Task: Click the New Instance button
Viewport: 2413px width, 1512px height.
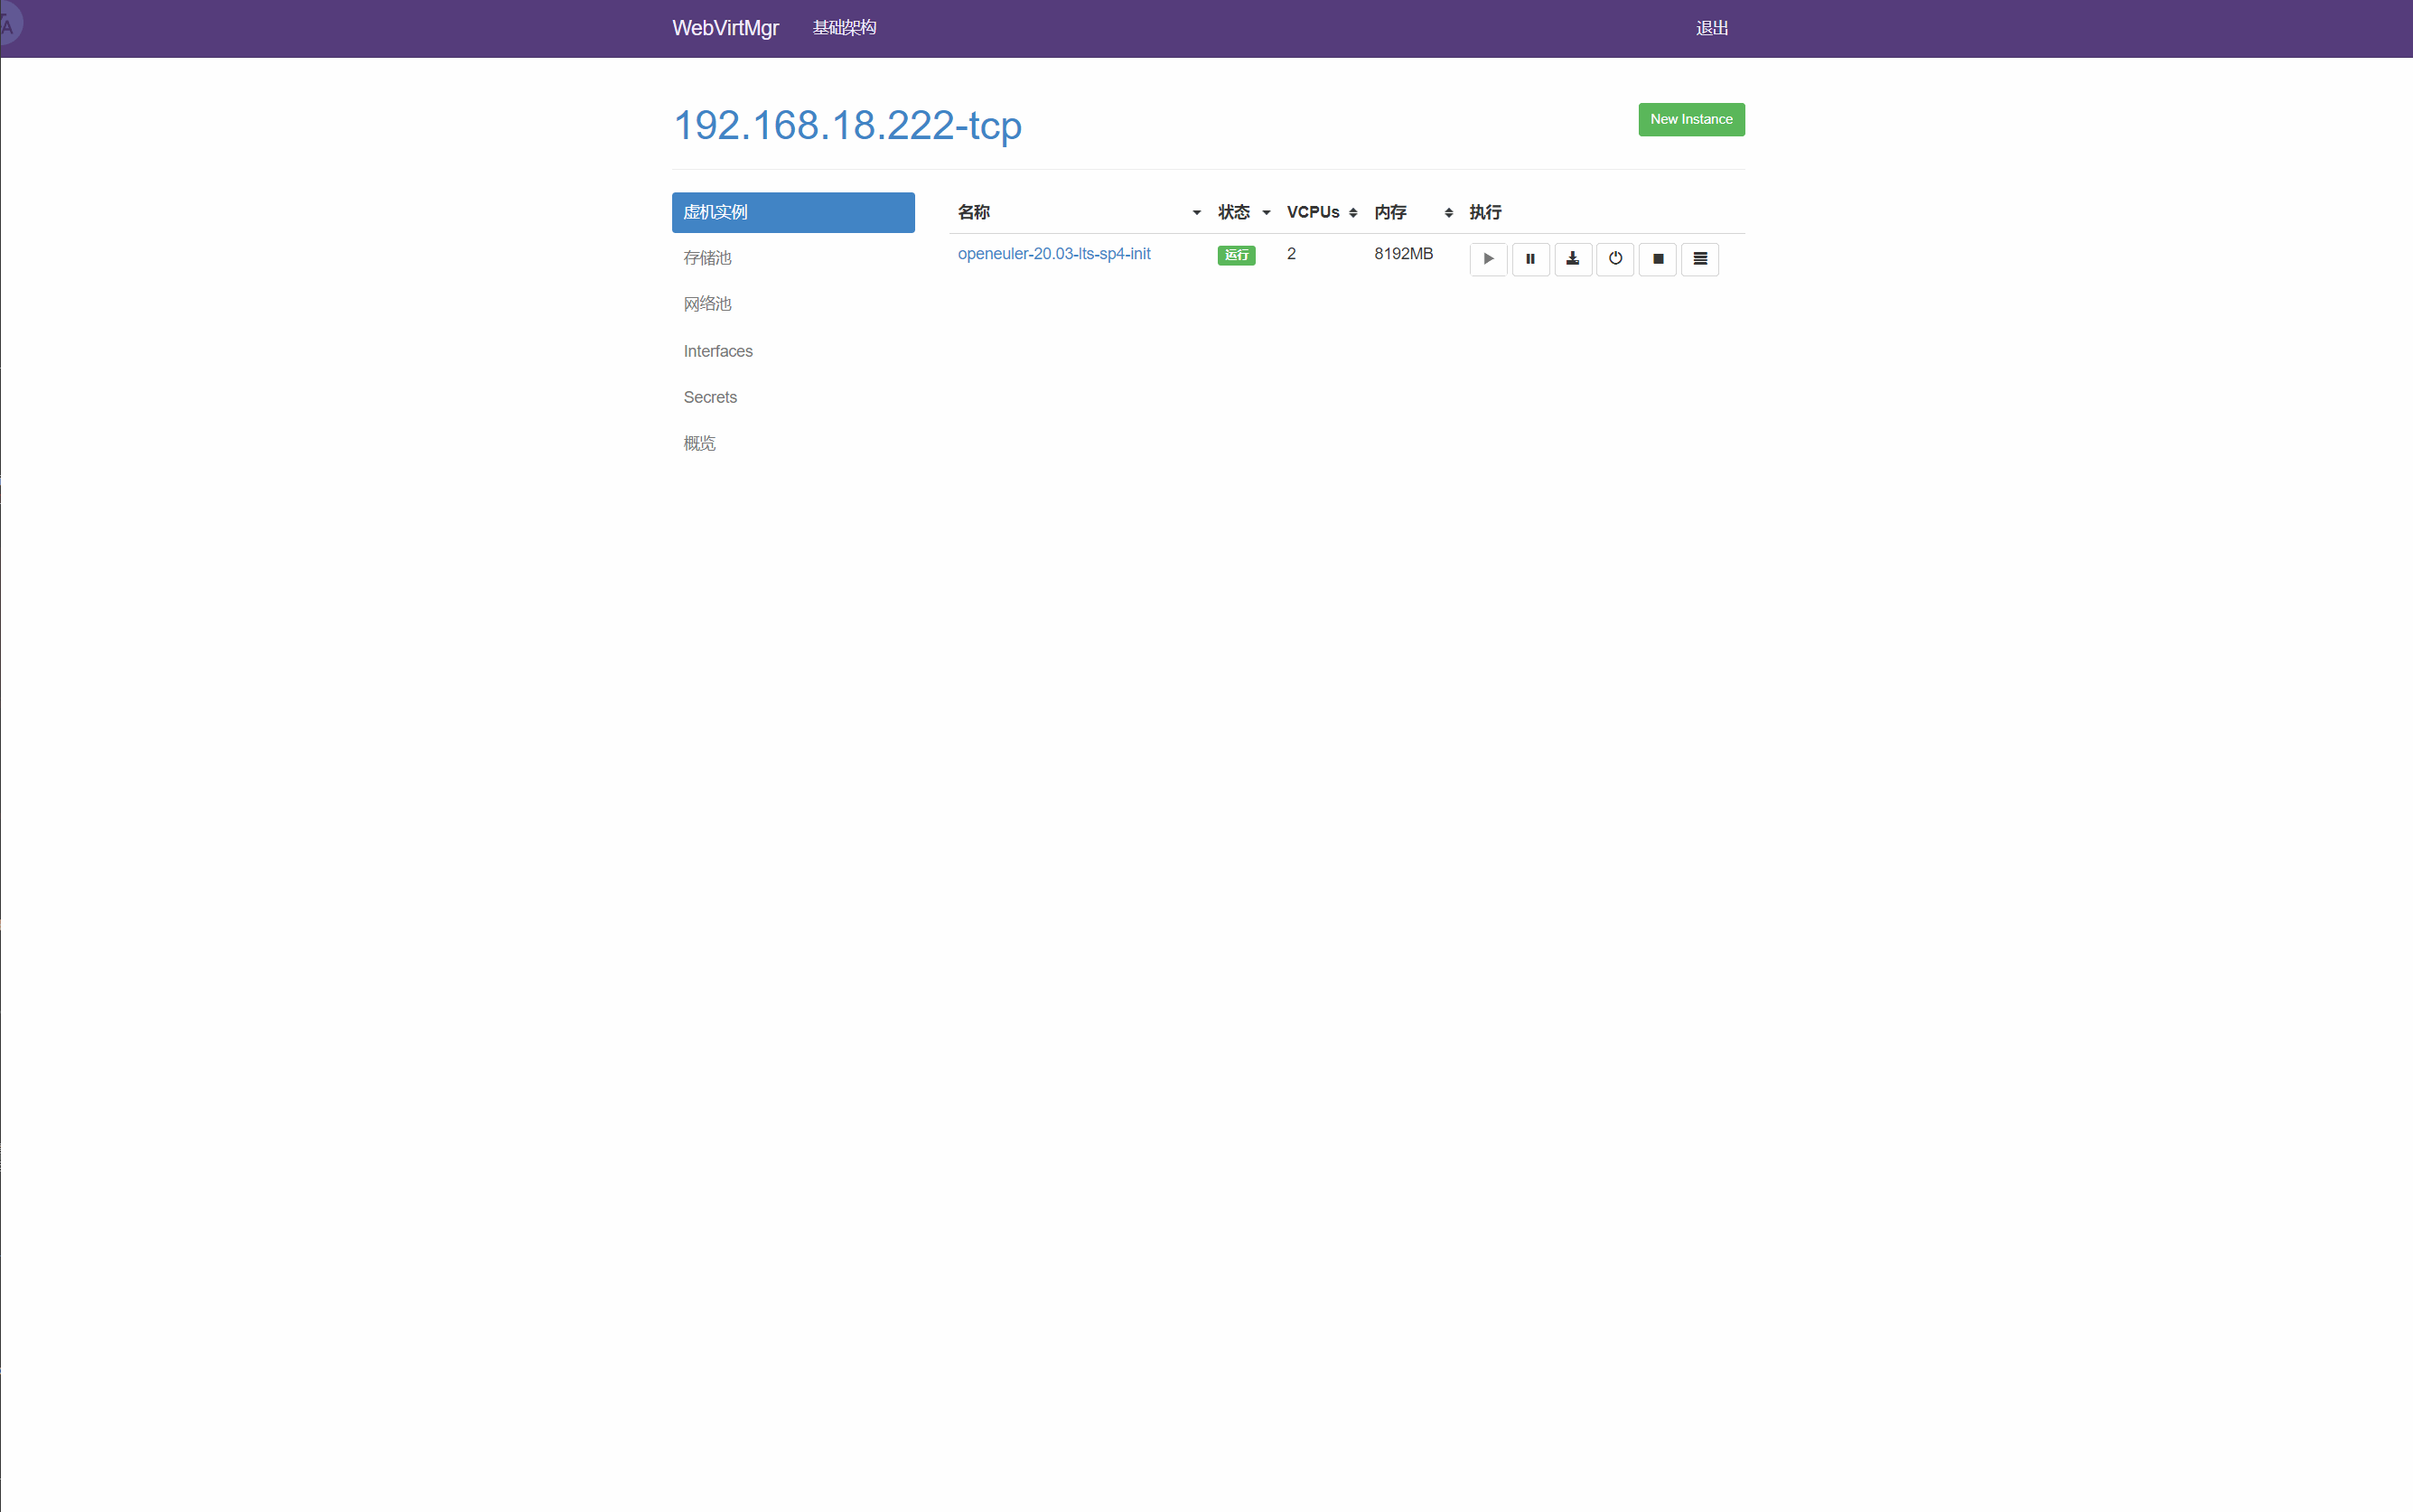Action: [x=1692, y=118]
